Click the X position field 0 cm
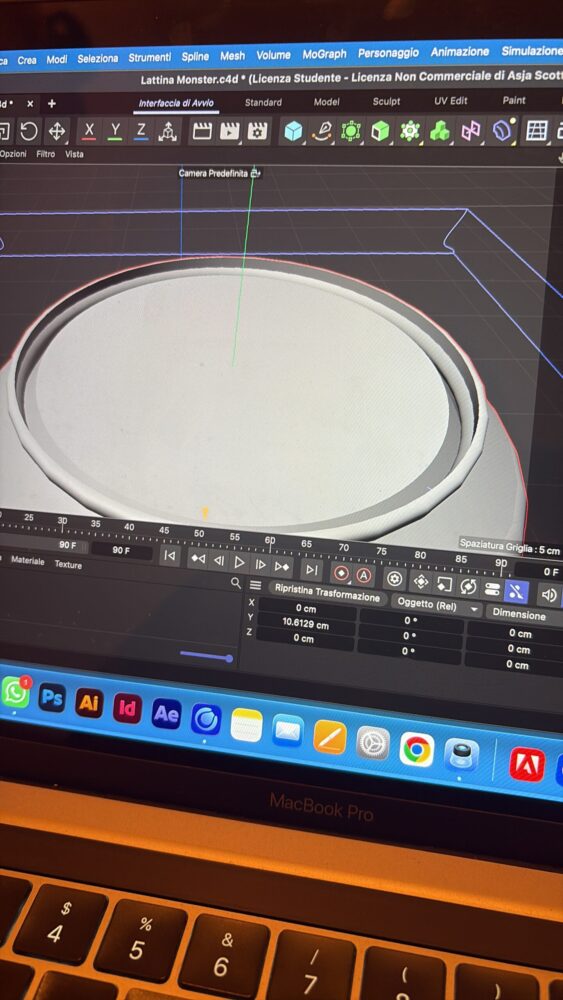 [x=306, y=608]
